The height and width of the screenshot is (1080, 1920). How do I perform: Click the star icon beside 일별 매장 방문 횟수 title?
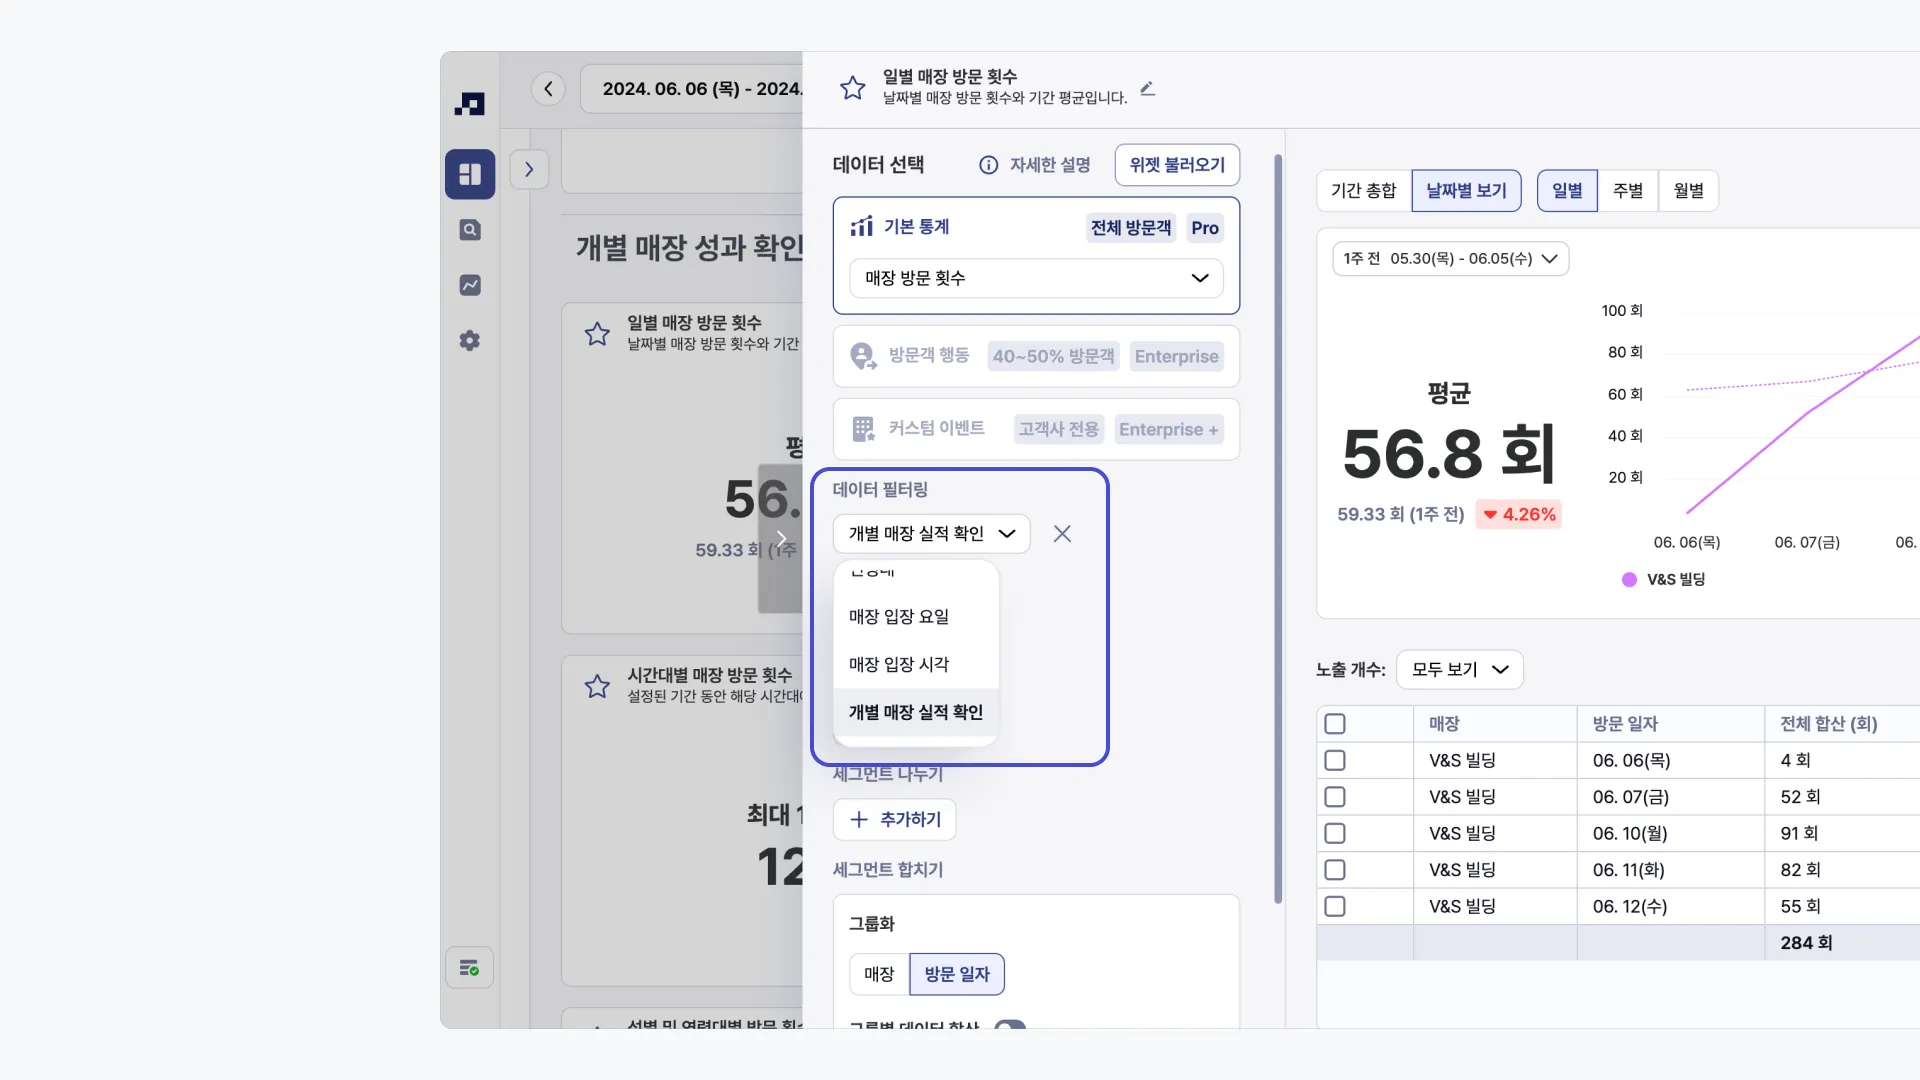coord(852,88)
